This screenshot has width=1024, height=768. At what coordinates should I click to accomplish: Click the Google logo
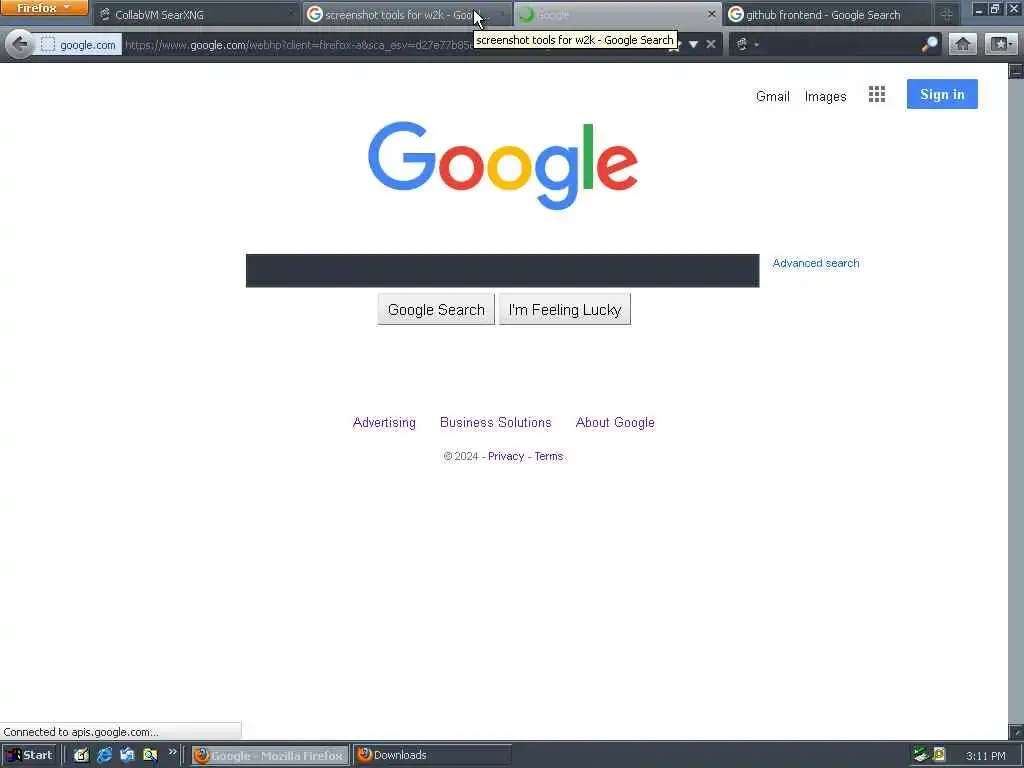pos(503,166)
